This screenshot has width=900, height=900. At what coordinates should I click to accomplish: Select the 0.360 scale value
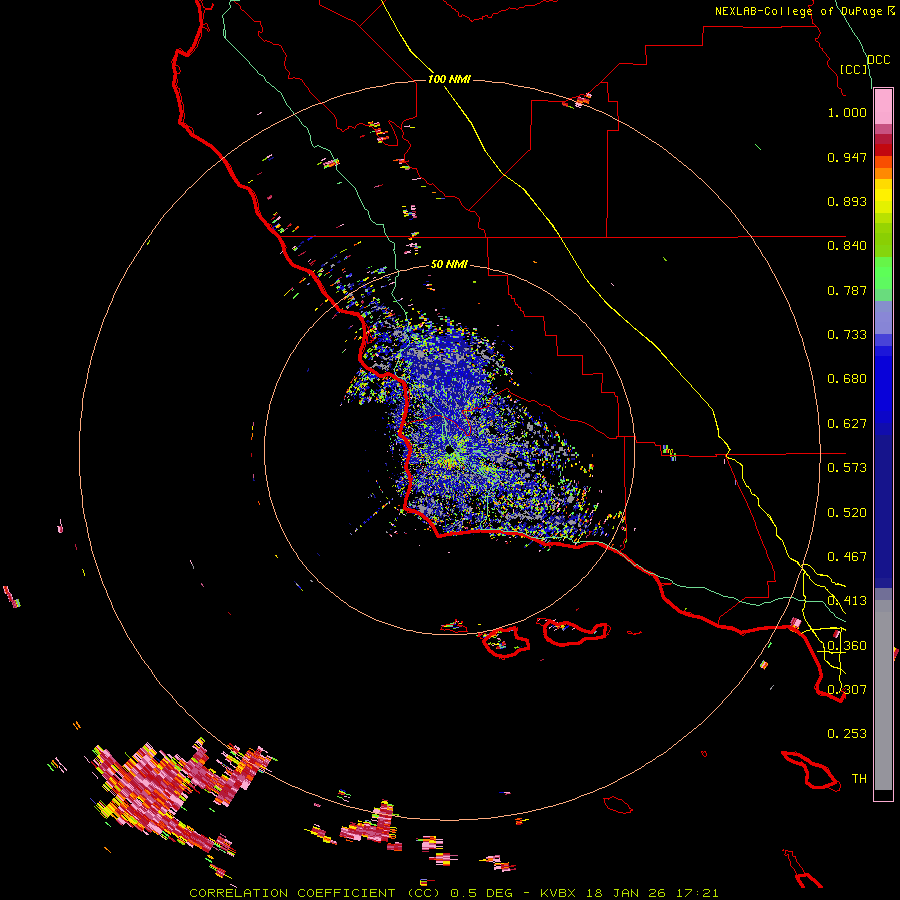pyautogui.click(x=847, y=646)
